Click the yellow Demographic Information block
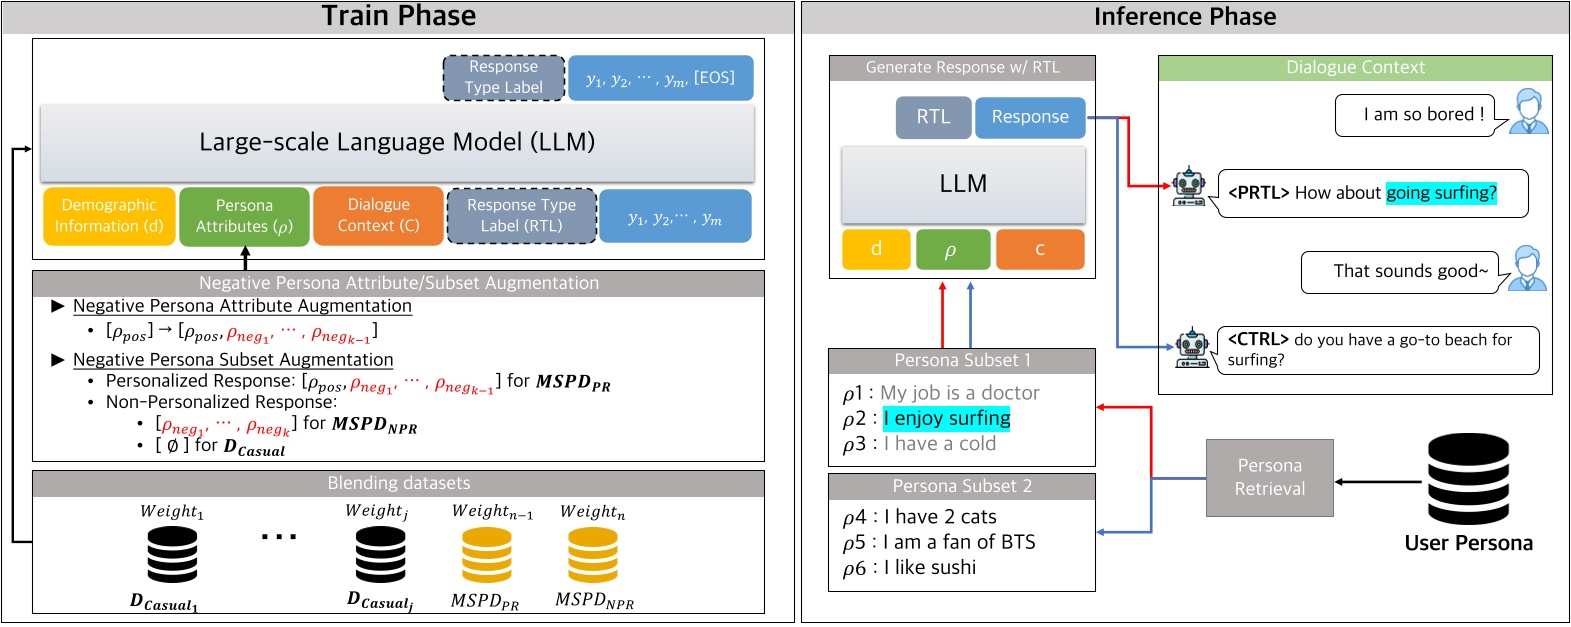This screenshot has height=627, width=1571. coord(109,216)
